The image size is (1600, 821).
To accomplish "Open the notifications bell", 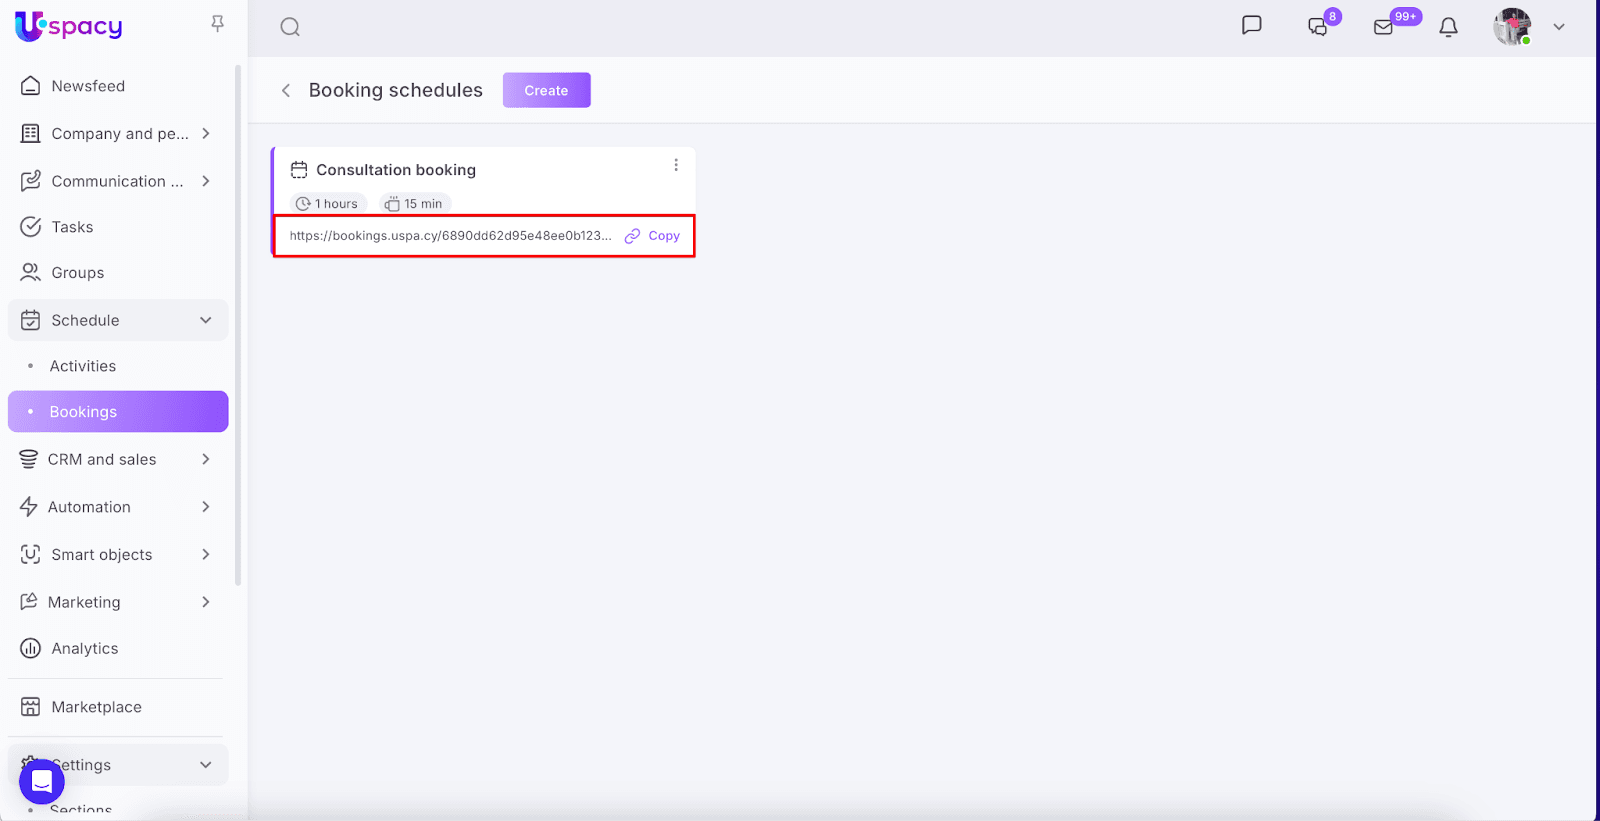I will (1448, 27).
